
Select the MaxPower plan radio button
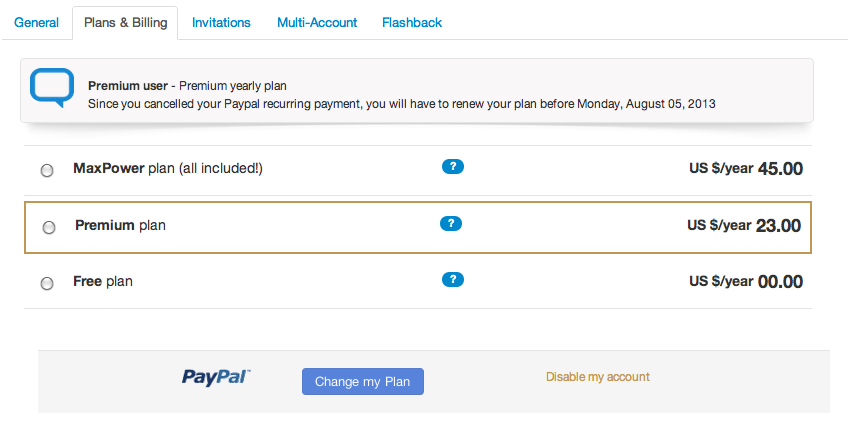(47, 171)
